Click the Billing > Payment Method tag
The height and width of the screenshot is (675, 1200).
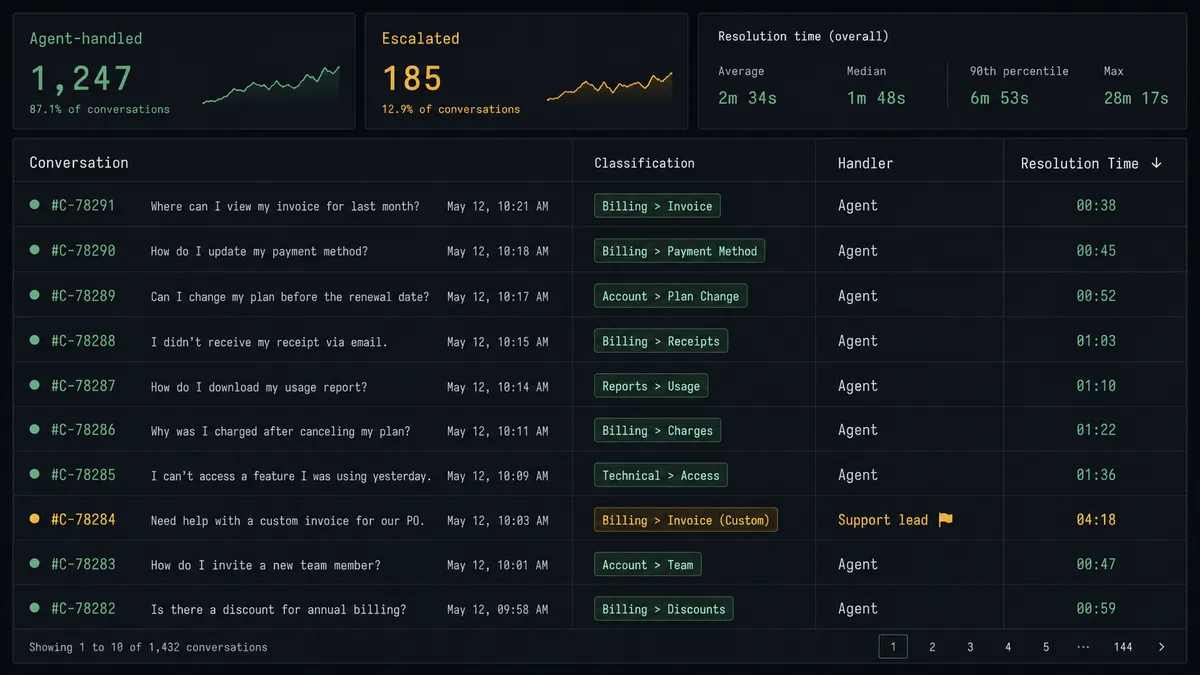pos(680,251)
